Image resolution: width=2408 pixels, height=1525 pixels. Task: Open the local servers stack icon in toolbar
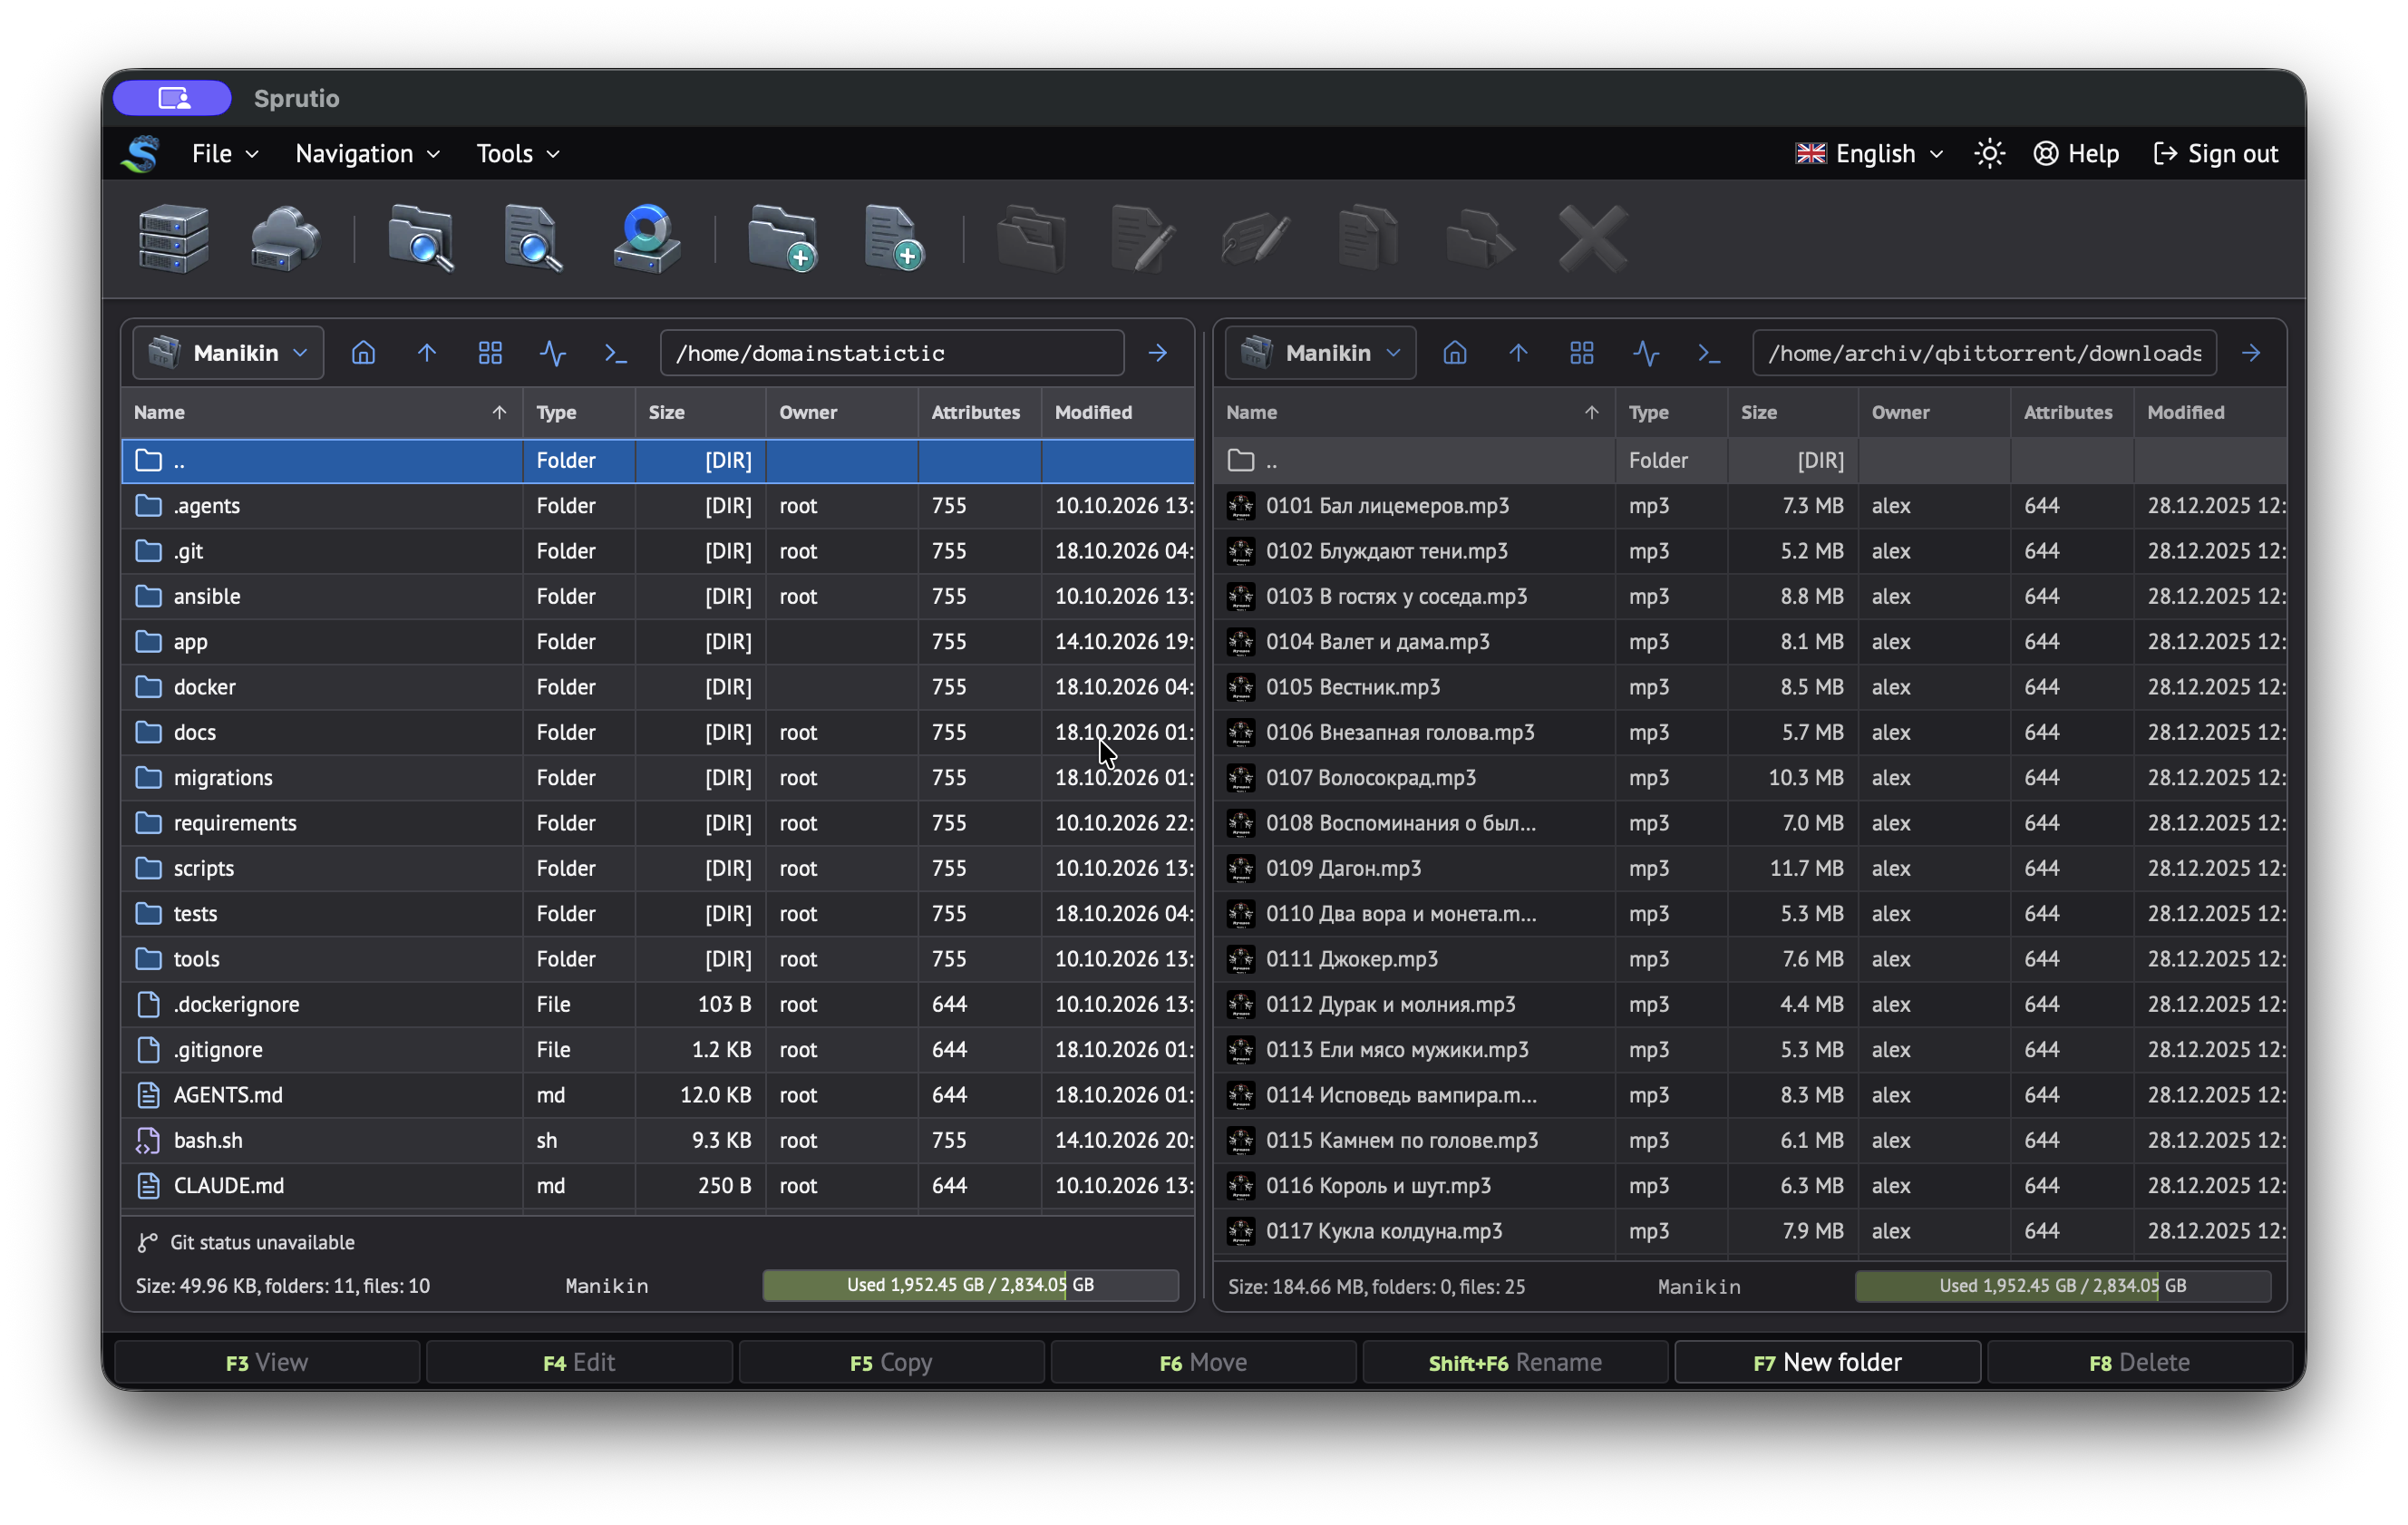click(x=173, y=238)
